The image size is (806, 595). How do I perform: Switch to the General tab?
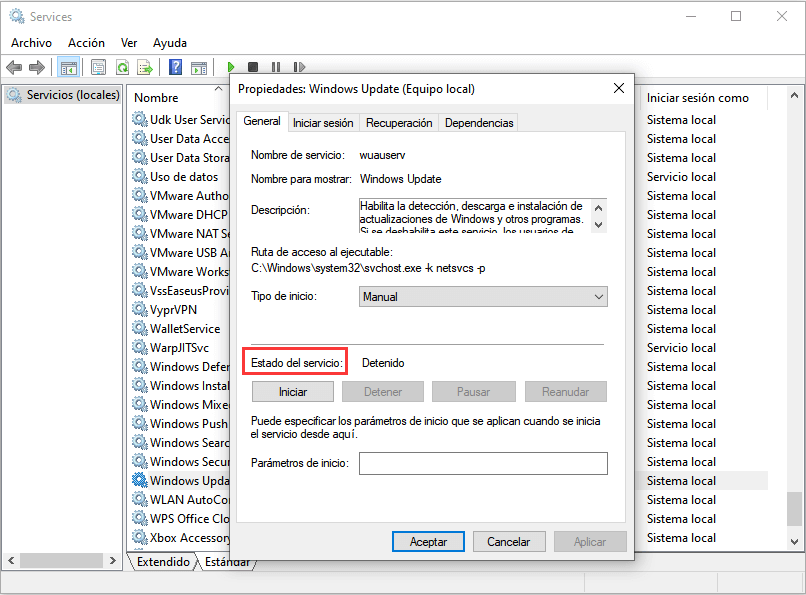click(x=262, y=121)
